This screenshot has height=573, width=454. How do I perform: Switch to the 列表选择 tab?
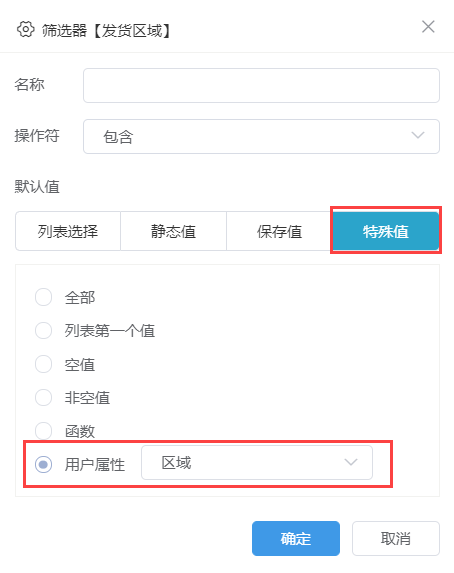point(68,231)
